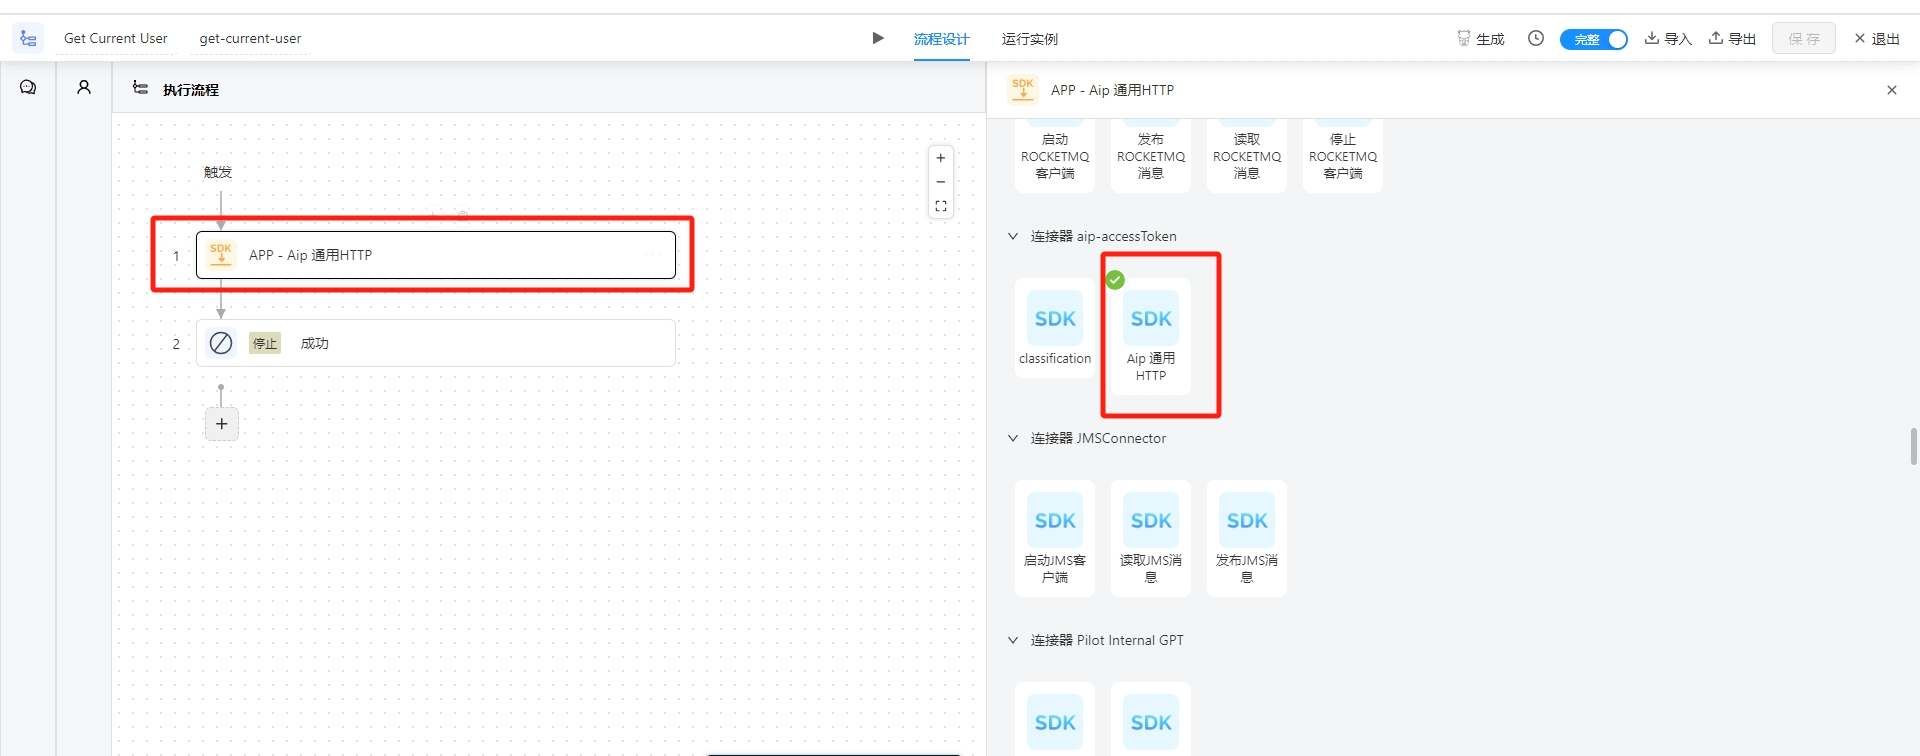Select the Aip 通用HTTP SDK action
Screen dimensions: 1920x756
(x=1151, y=336)
